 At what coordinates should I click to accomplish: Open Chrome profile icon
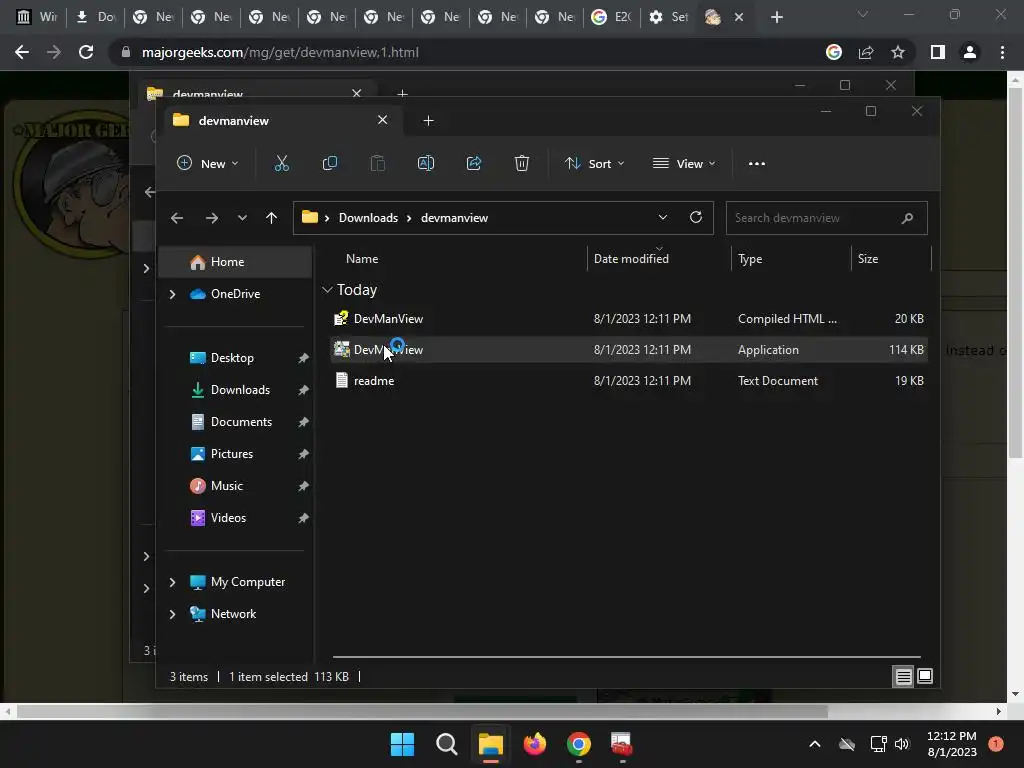(x=970, y=52)
